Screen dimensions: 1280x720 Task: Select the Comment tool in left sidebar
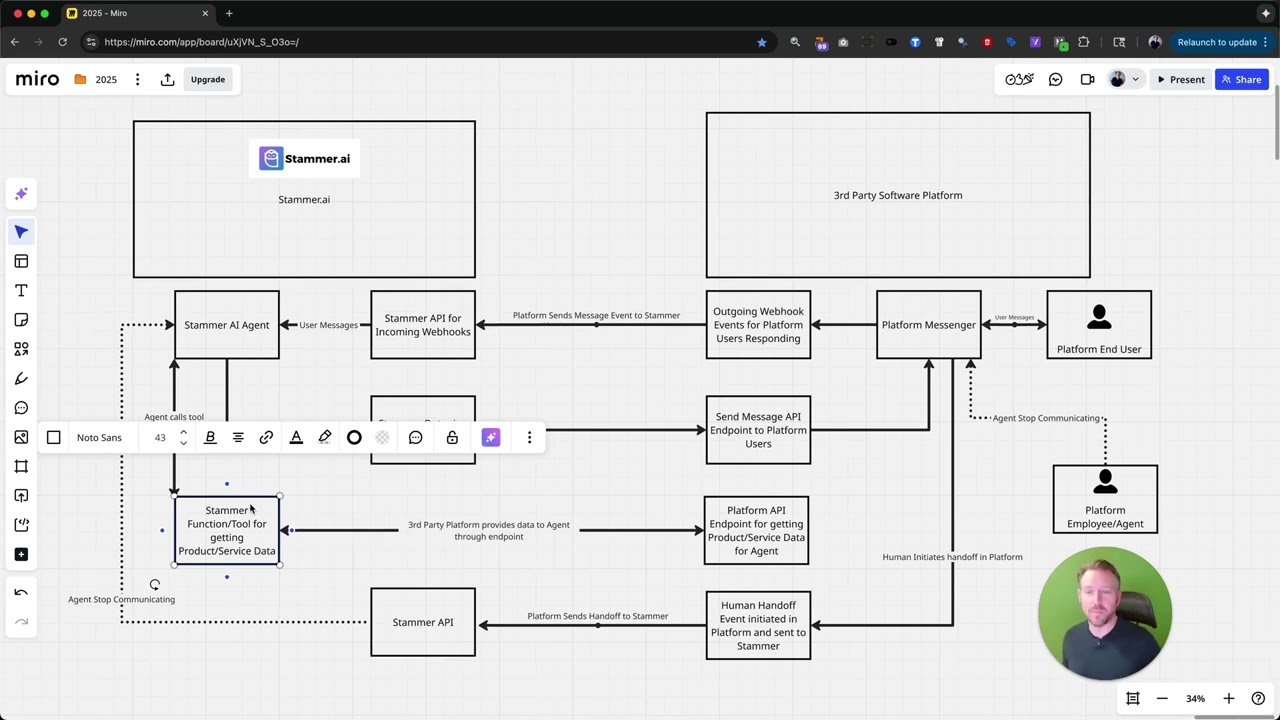coord(21,408)
